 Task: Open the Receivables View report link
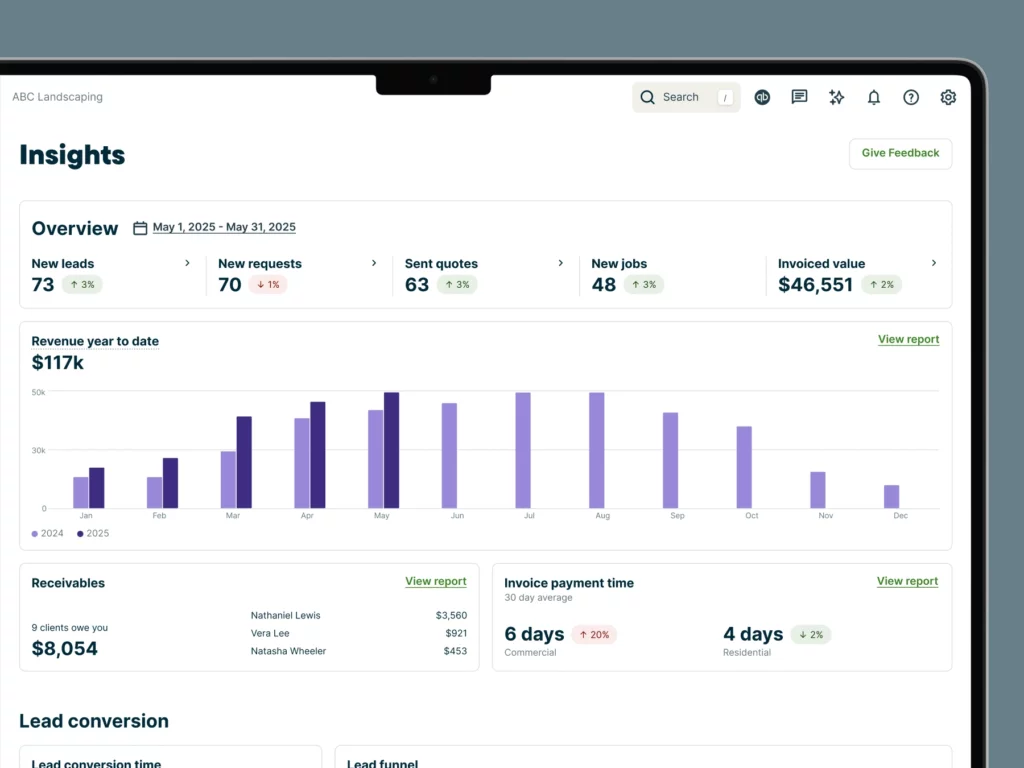pos(436,581)
